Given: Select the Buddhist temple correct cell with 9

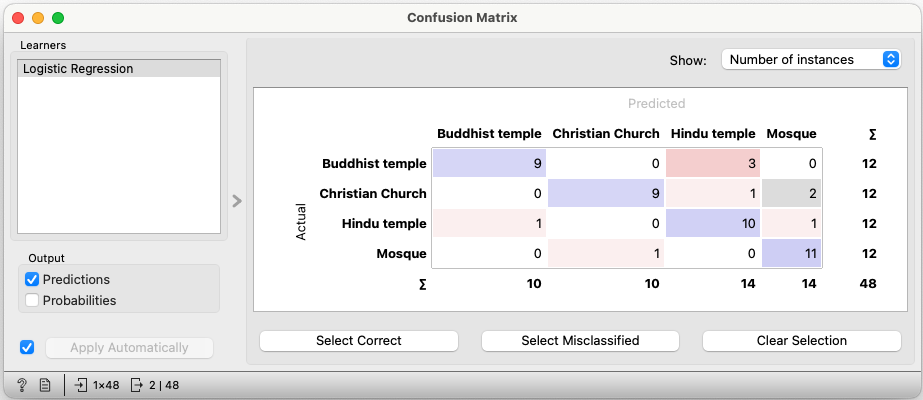Looking at the screenshot, I should tap(489, 164).
